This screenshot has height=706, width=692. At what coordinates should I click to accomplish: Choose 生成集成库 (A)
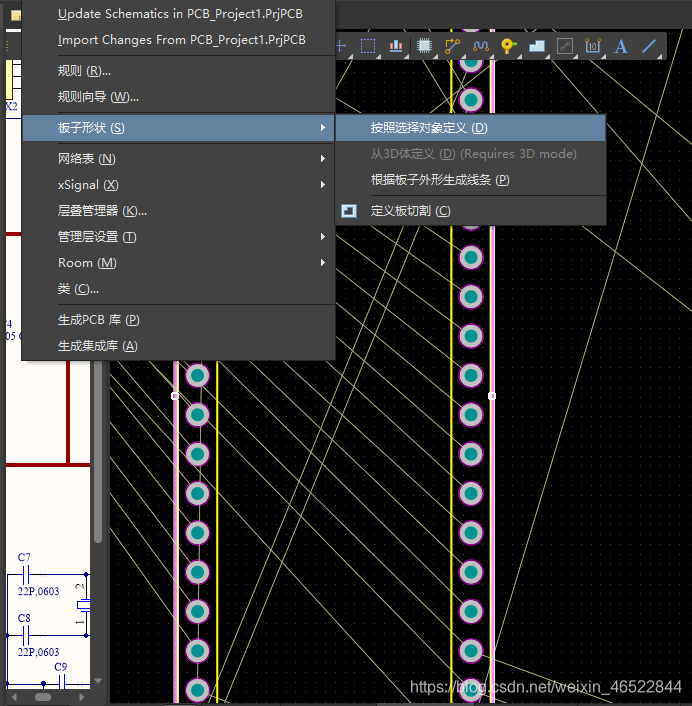click(98, 346)
